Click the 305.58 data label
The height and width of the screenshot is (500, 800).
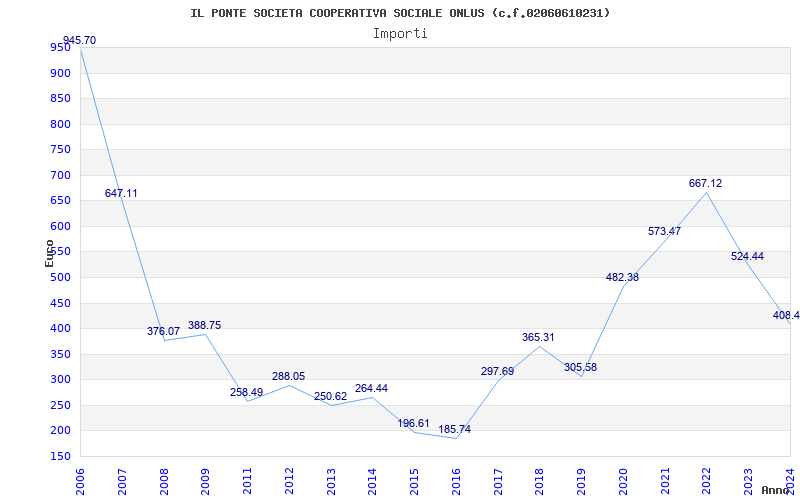(x=580, y=367)
